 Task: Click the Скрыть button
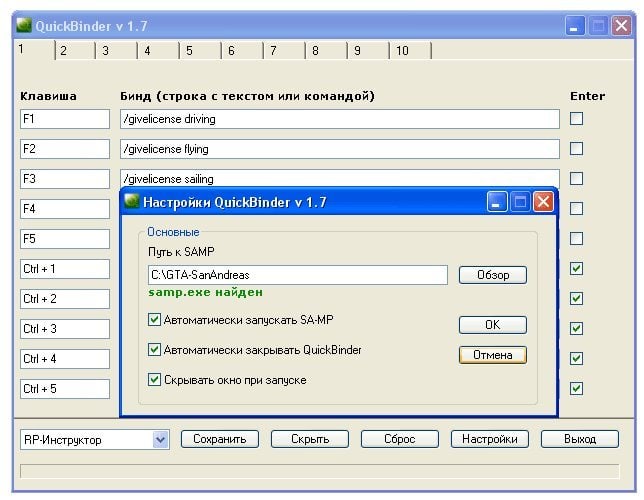(x=310, y=439)
